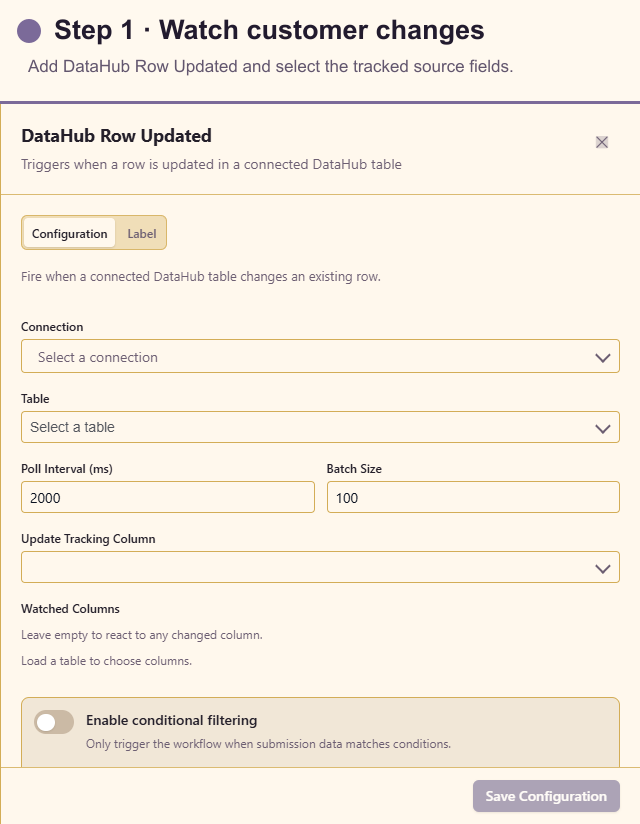Click 'Fire when a connected DataHub table' description
640x824 pixels.
pos(201,276)
